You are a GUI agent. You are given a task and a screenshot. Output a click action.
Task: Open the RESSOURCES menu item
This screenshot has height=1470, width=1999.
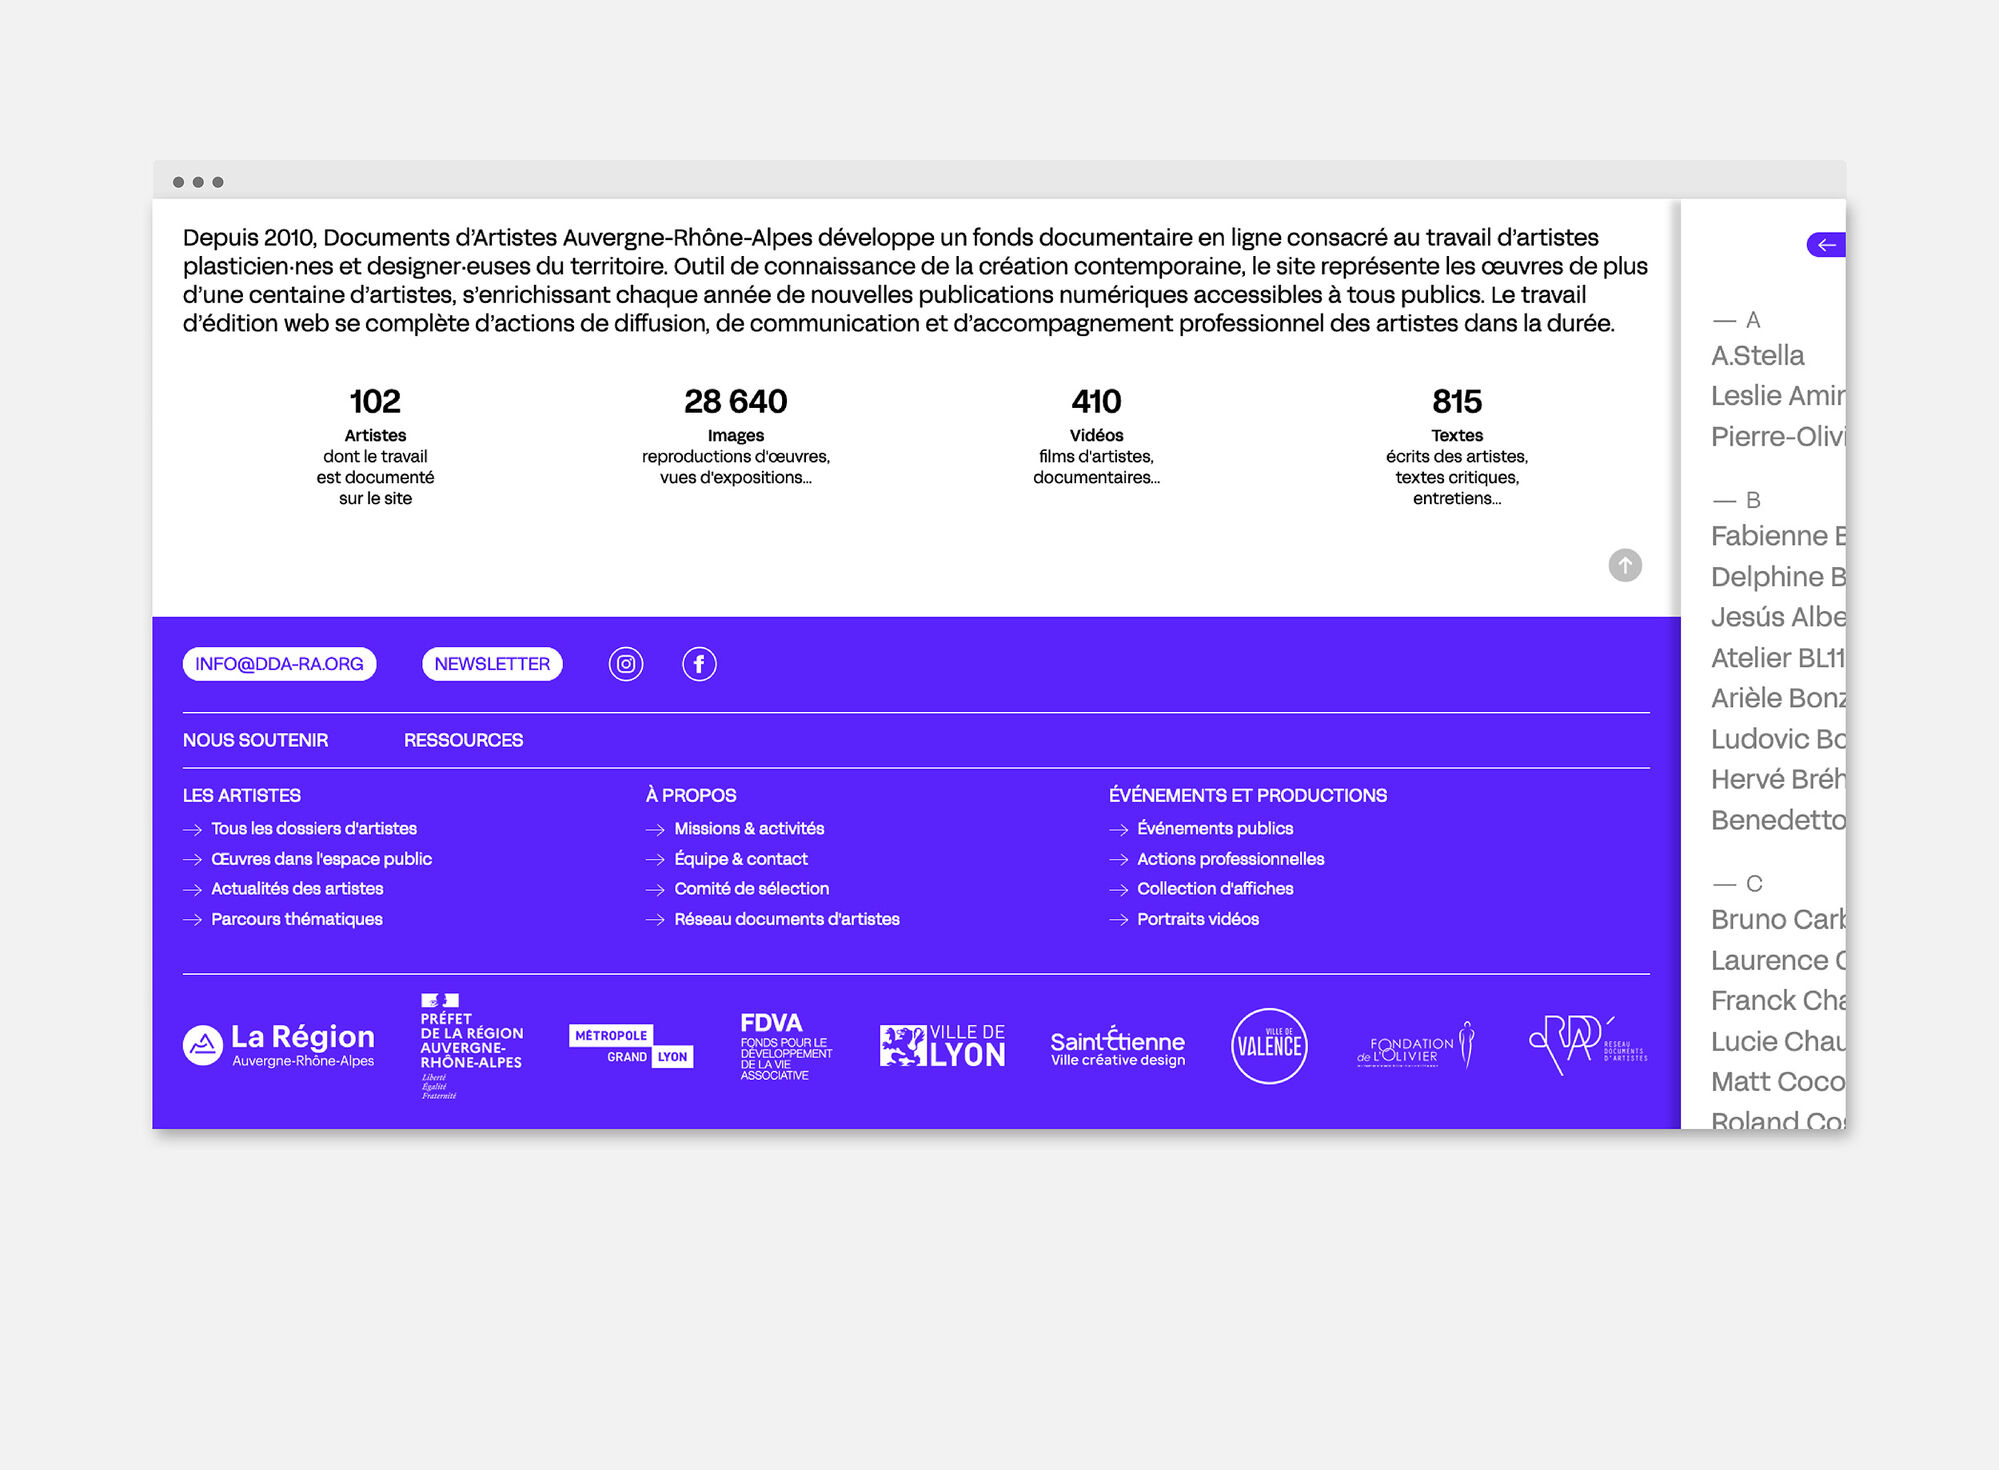(463, 740)
